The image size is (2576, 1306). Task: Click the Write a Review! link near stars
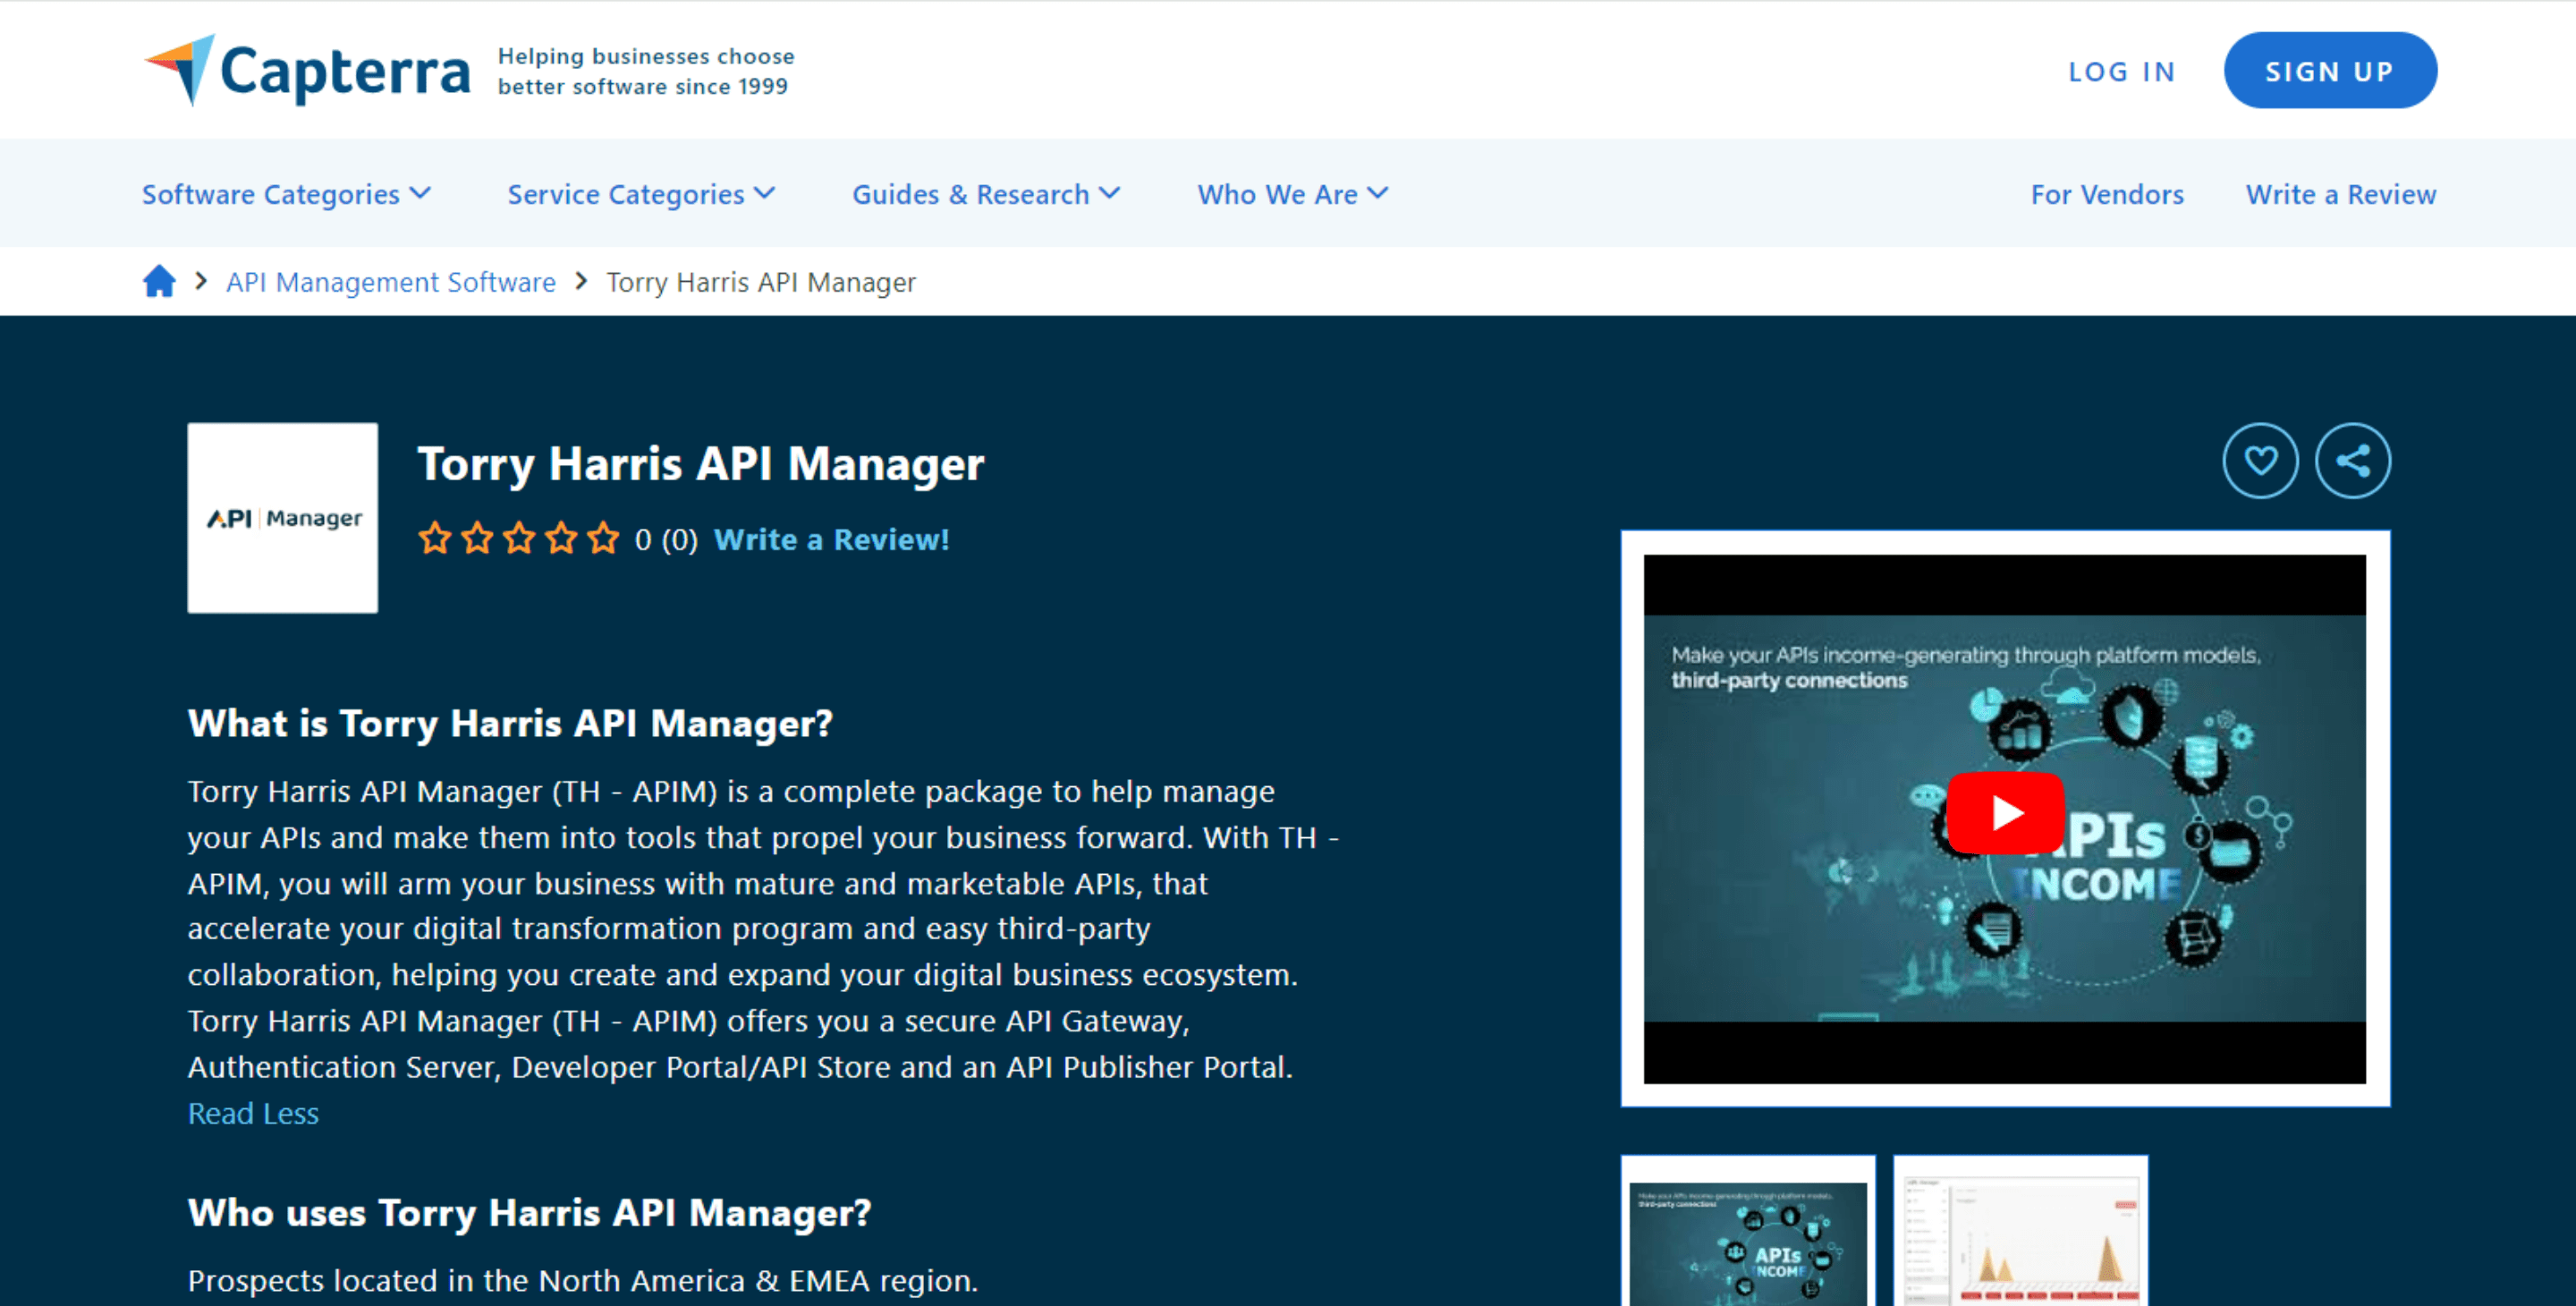point(831,539)
